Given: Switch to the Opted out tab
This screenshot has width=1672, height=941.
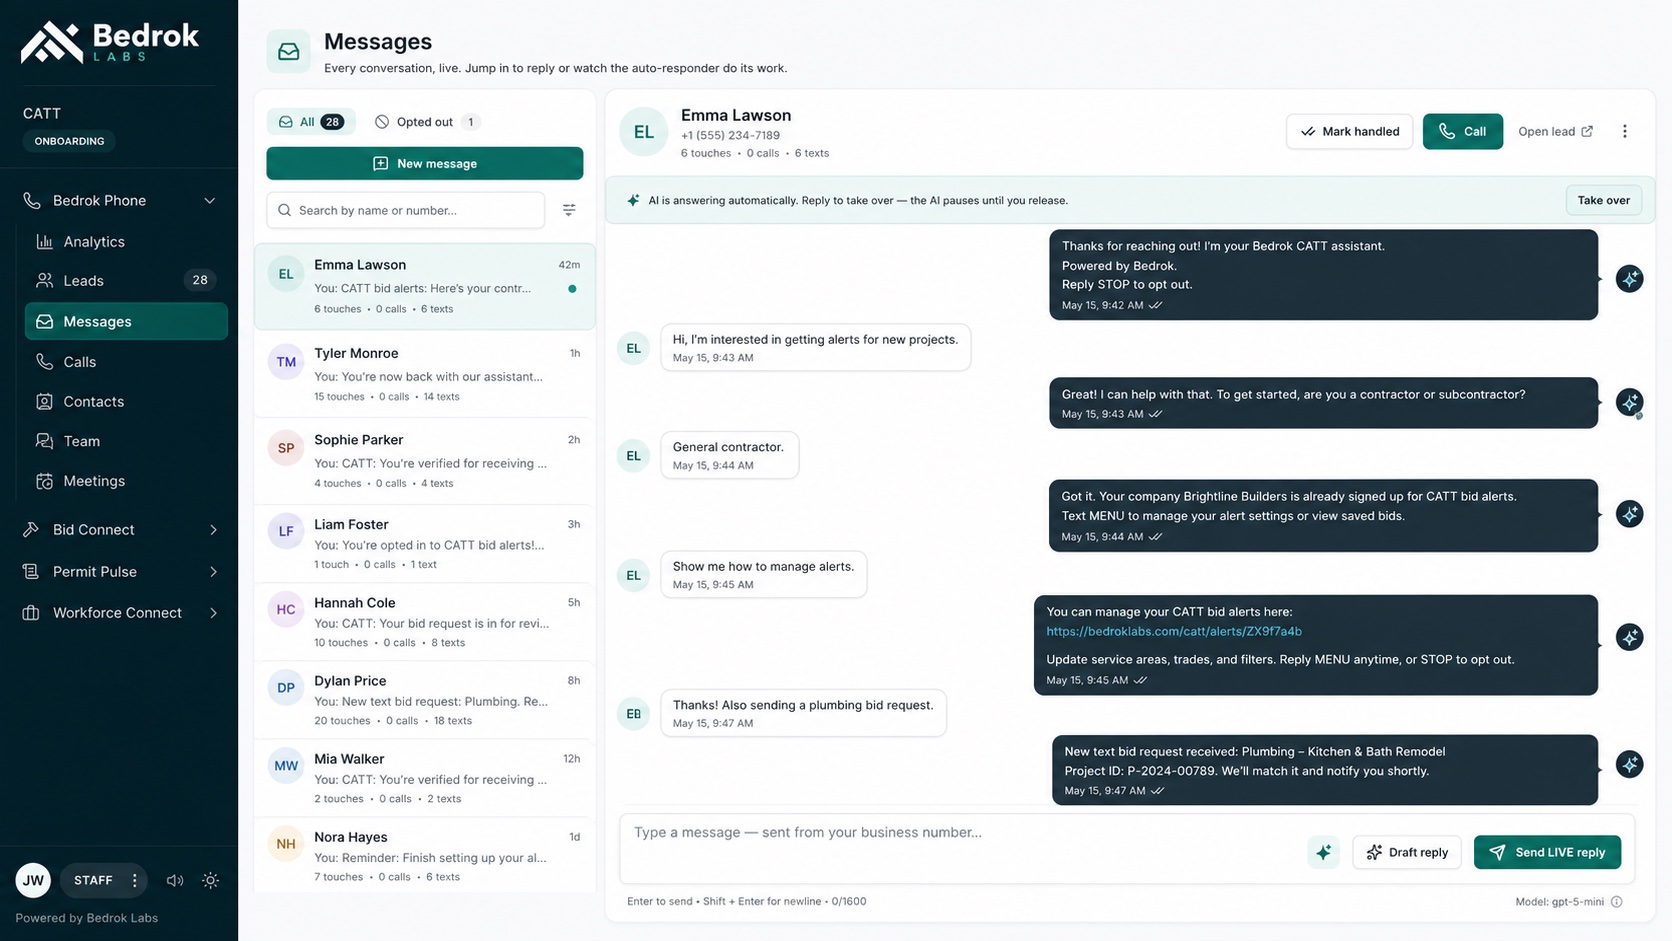Looking at the screenshot, I should tap(427, 122).
